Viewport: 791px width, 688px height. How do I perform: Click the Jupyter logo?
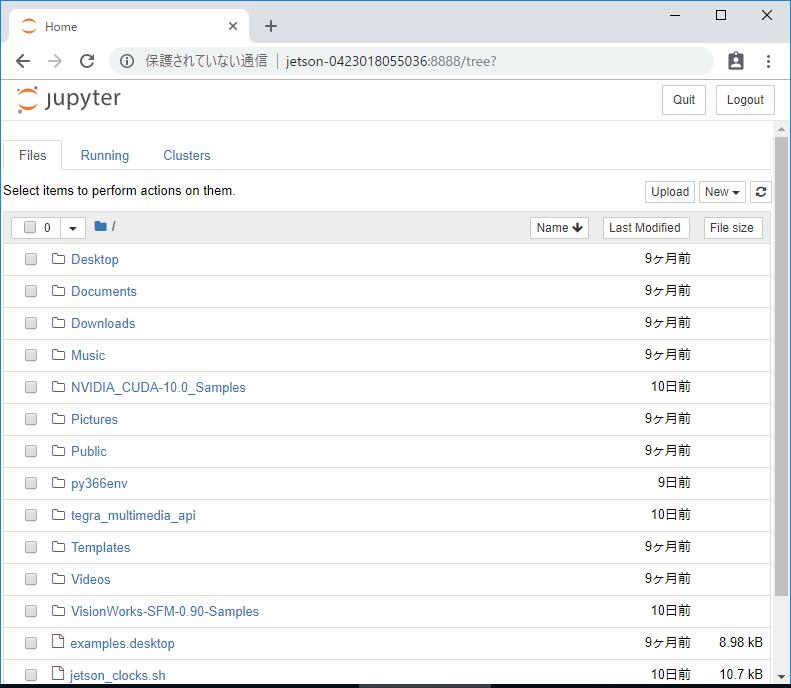click(69, 99)
